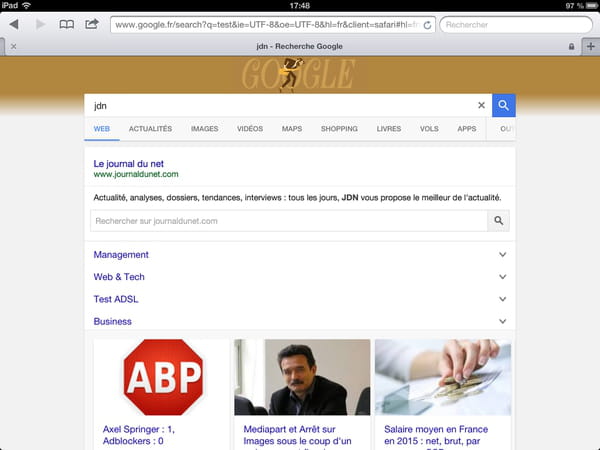
Task: Open the share action icon
Action: 92,24
